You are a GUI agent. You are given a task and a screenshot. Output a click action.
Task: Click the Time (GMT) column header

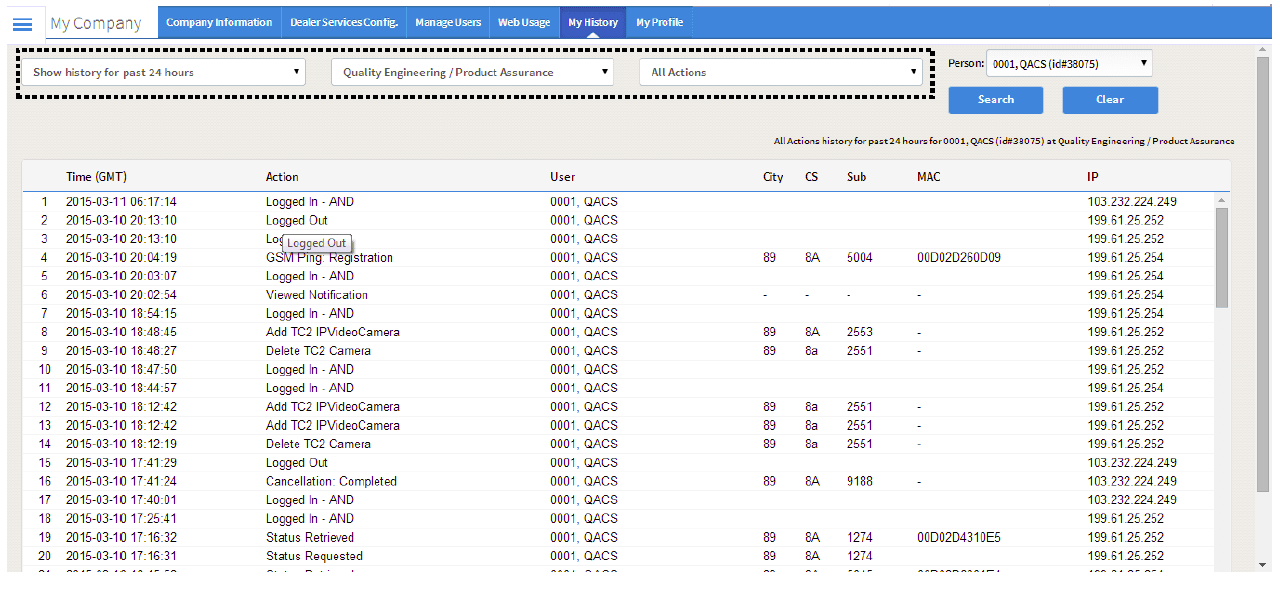96,177
